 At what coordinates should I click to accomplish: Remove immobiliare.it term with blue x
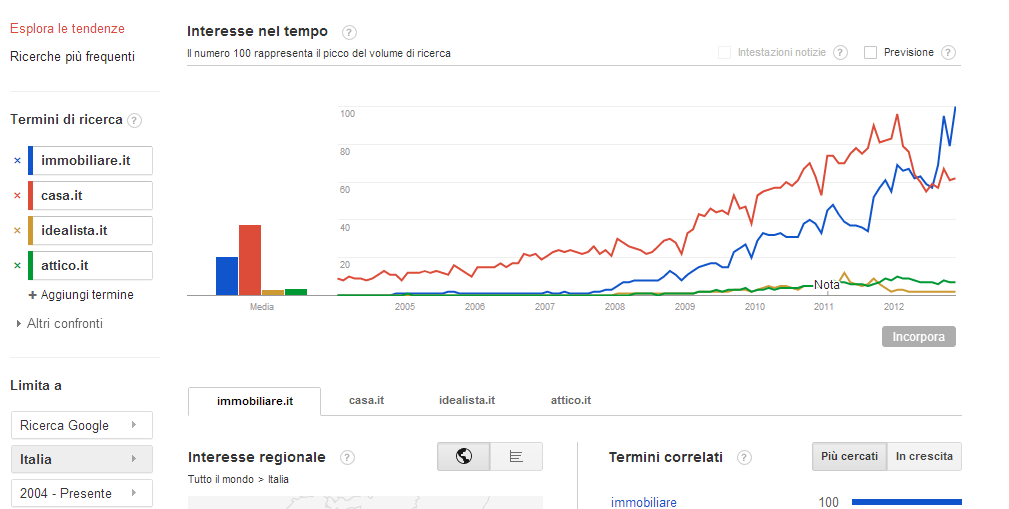[17, 160]
